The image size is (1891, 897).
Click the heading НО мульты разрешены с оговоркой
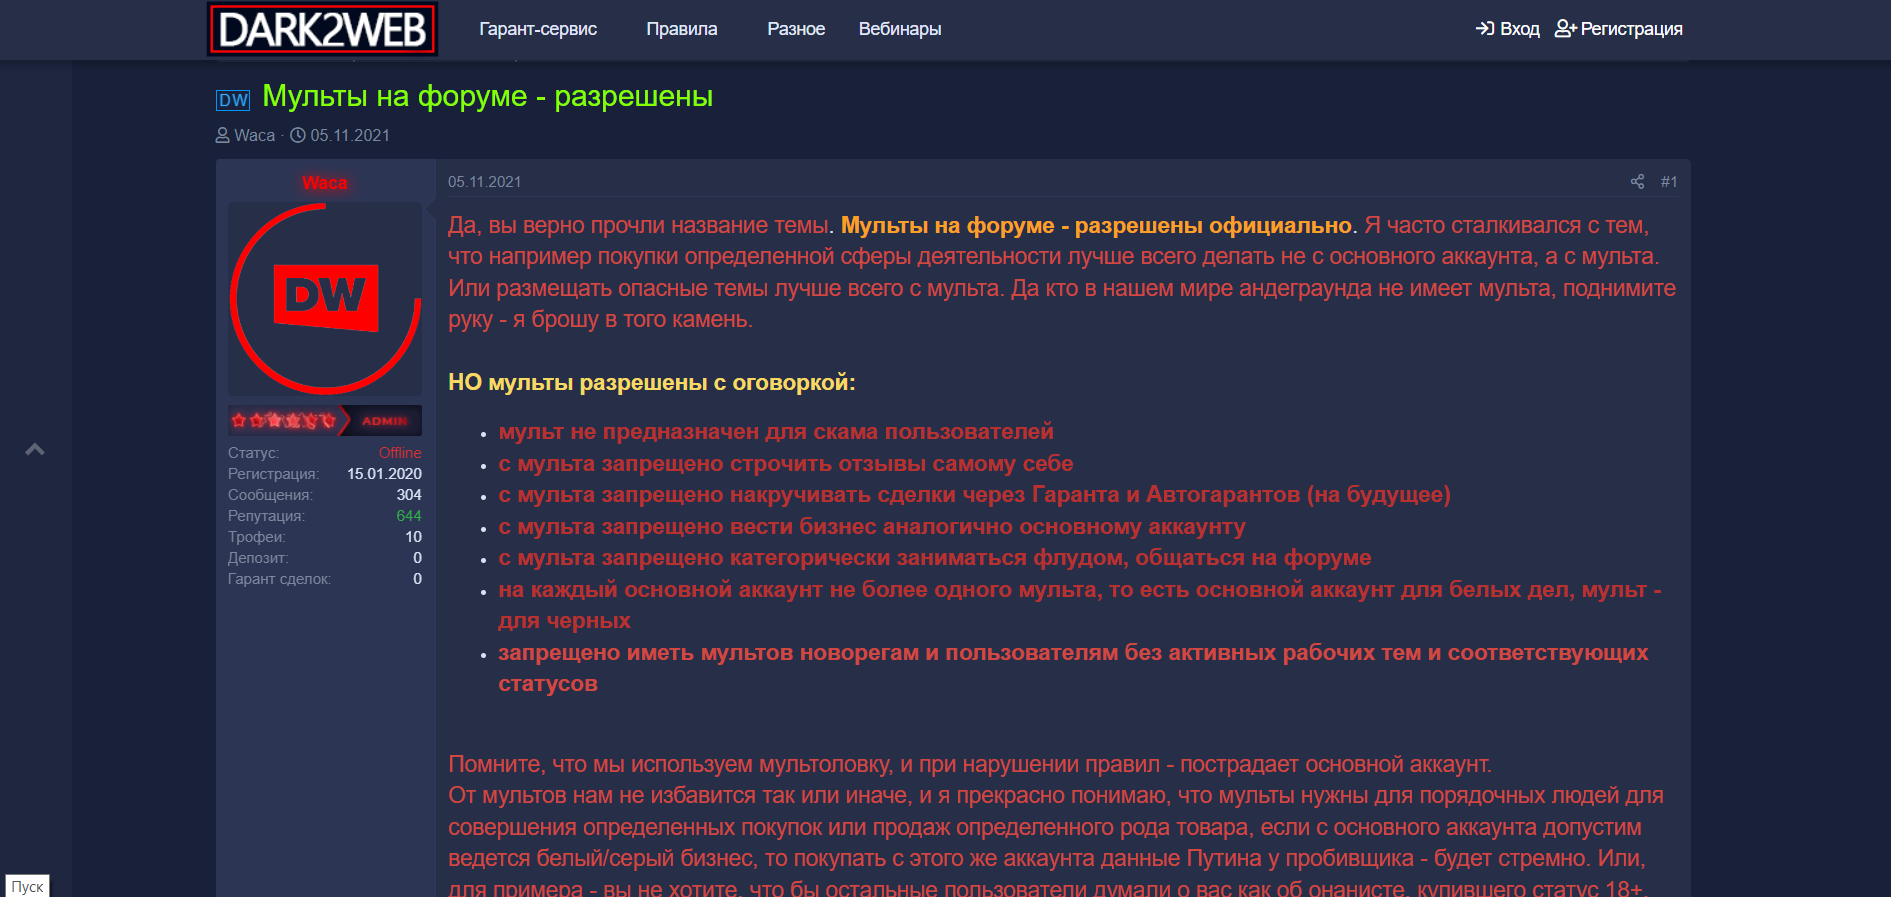(x=652, y=382)
